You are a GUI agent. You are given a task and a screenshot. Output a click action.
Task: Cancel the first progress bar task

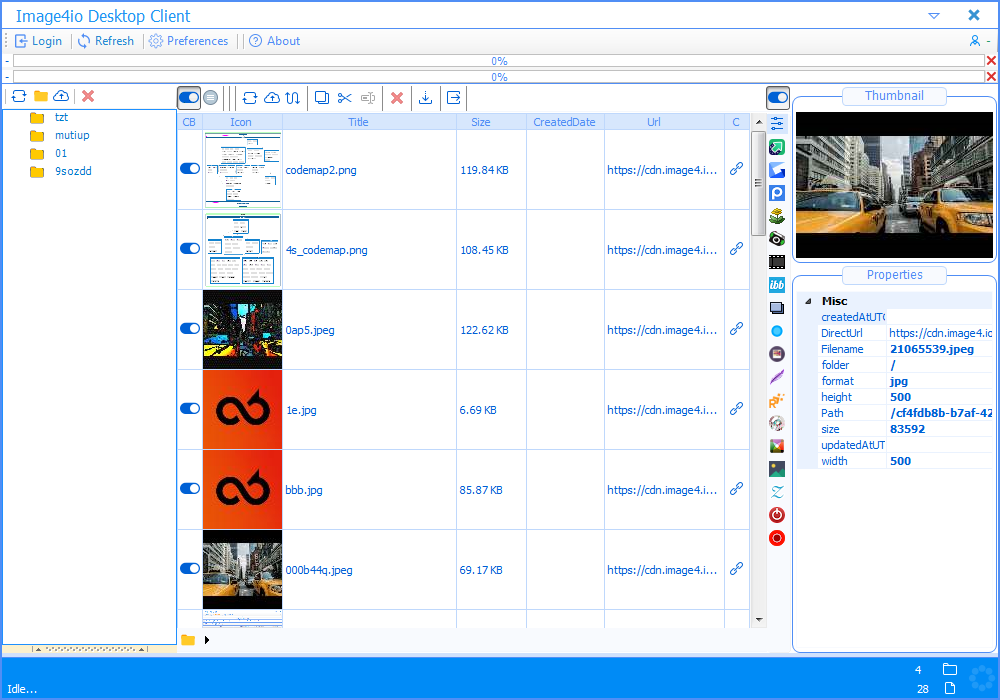coord(991,61)
